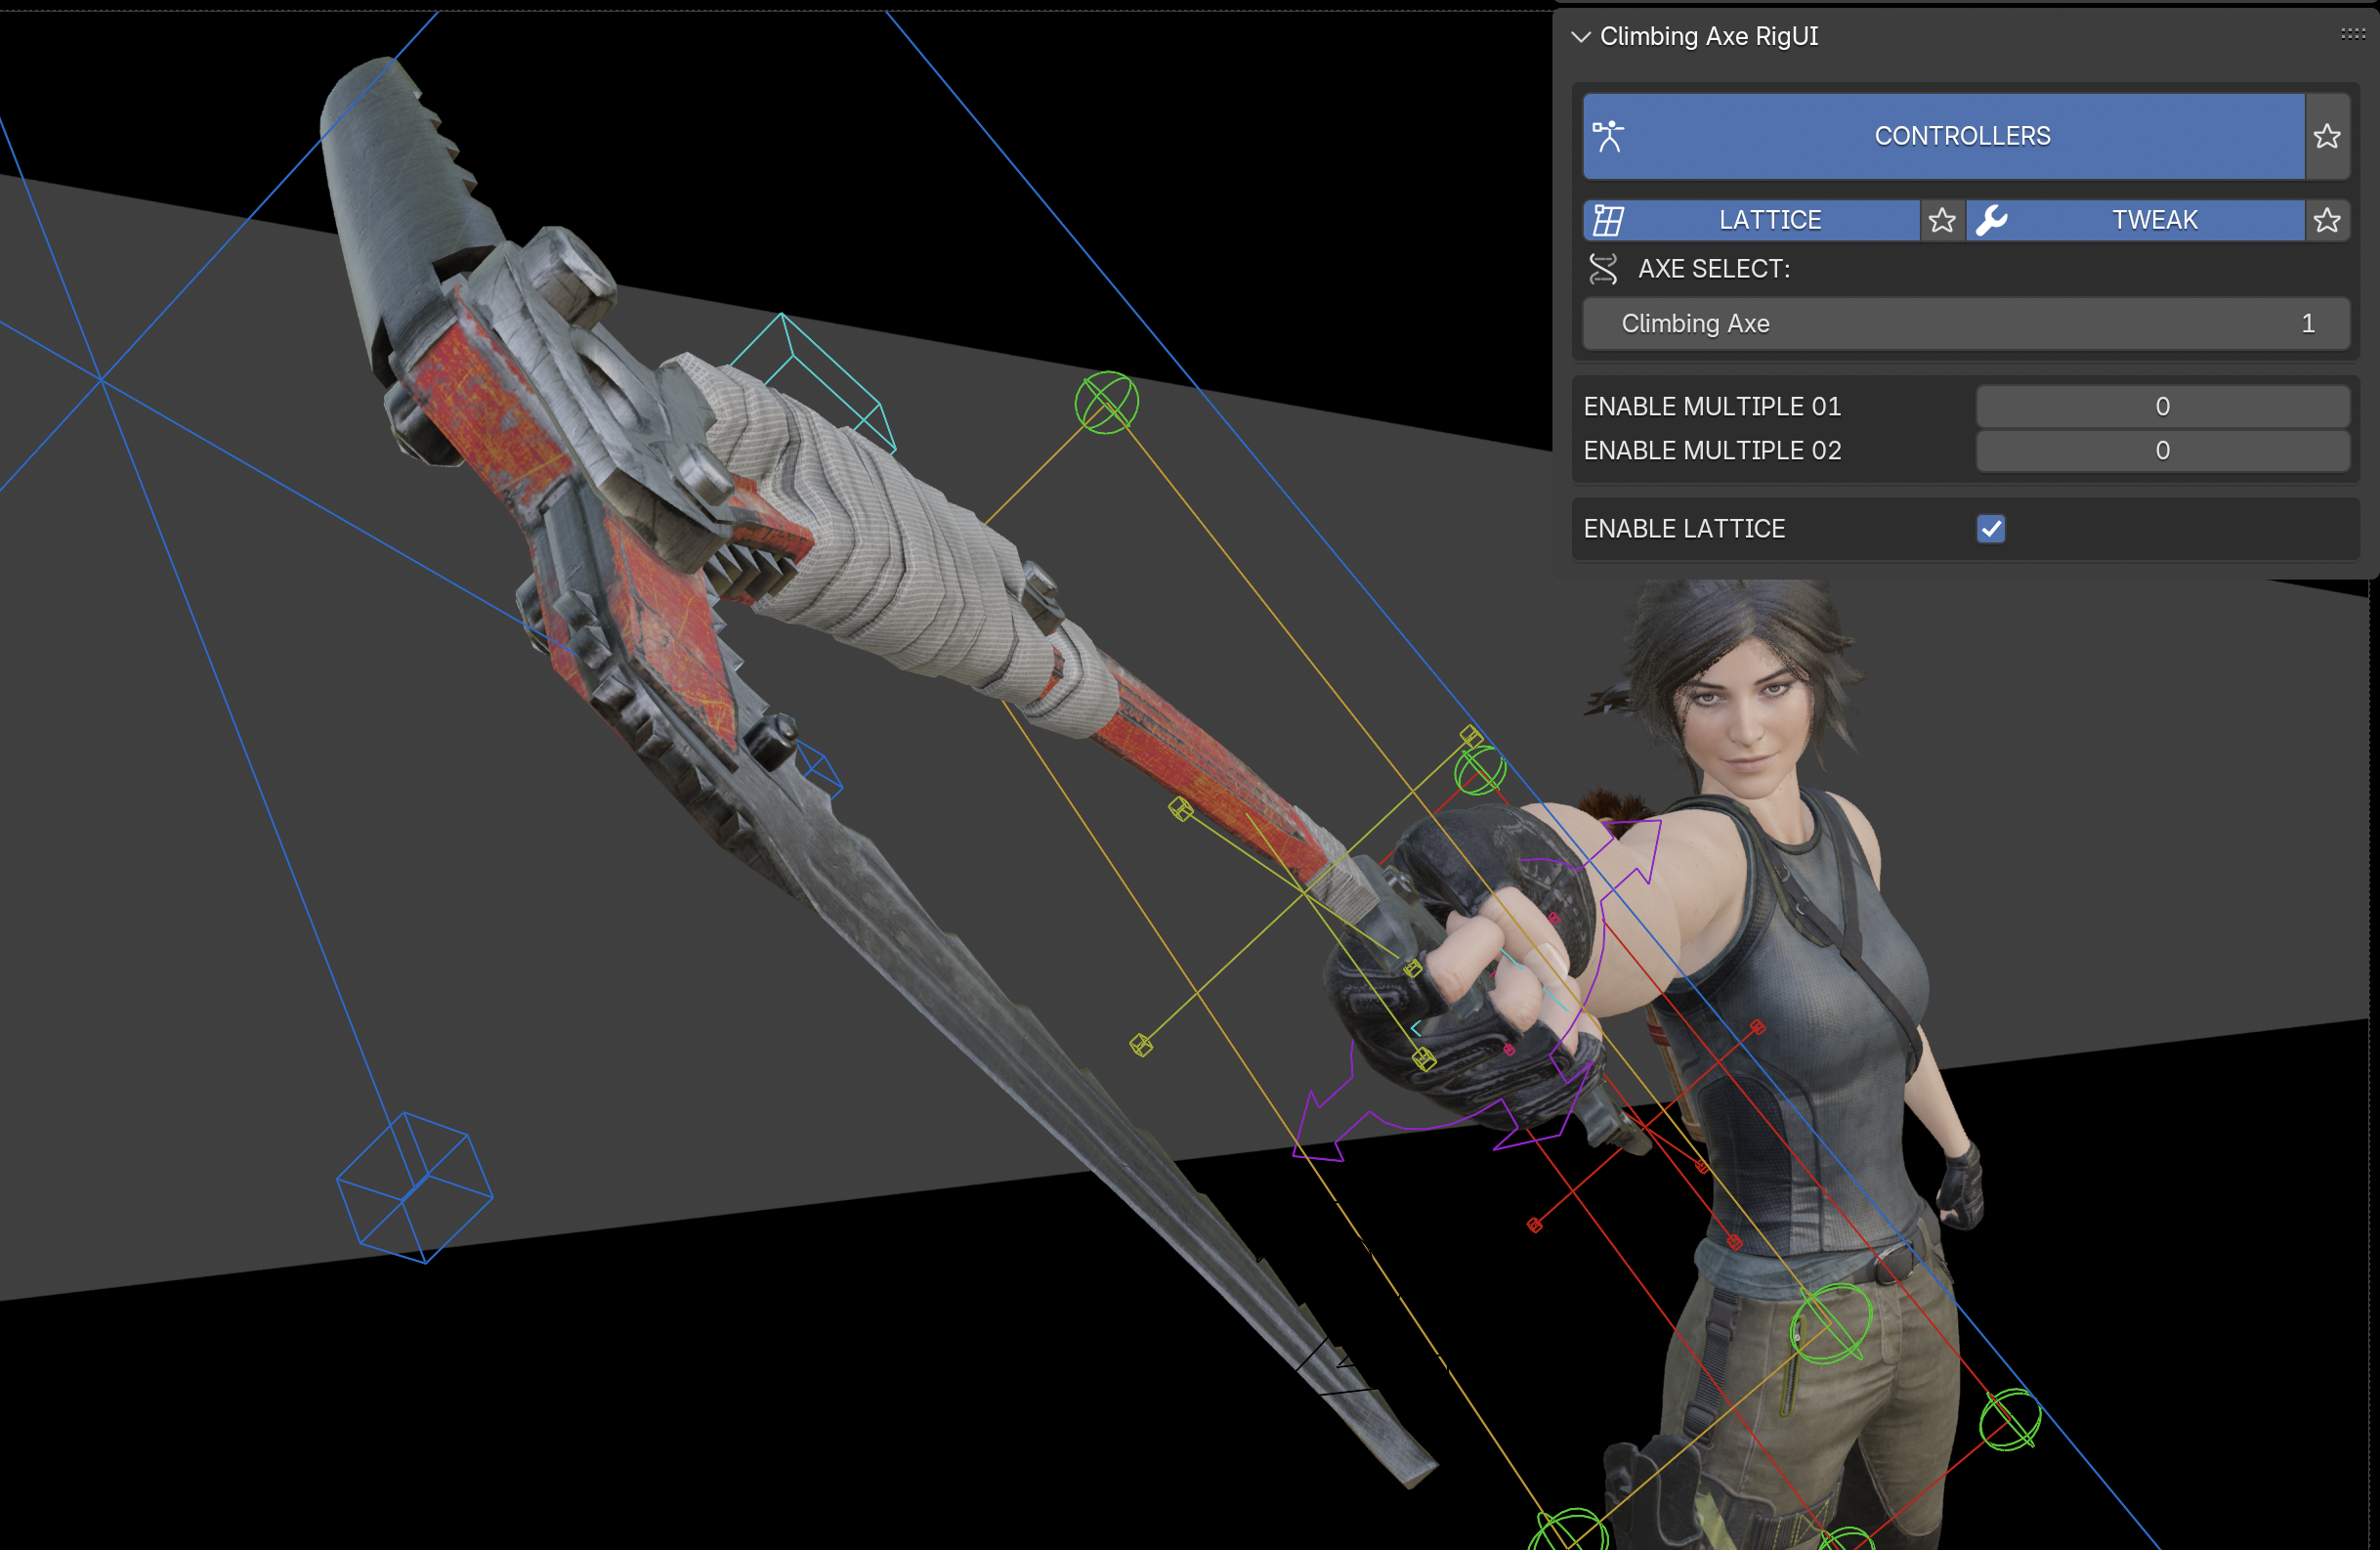Click star icon next to TWEAK
The image size is (2380, 1550).
[x=2326, y=221]
